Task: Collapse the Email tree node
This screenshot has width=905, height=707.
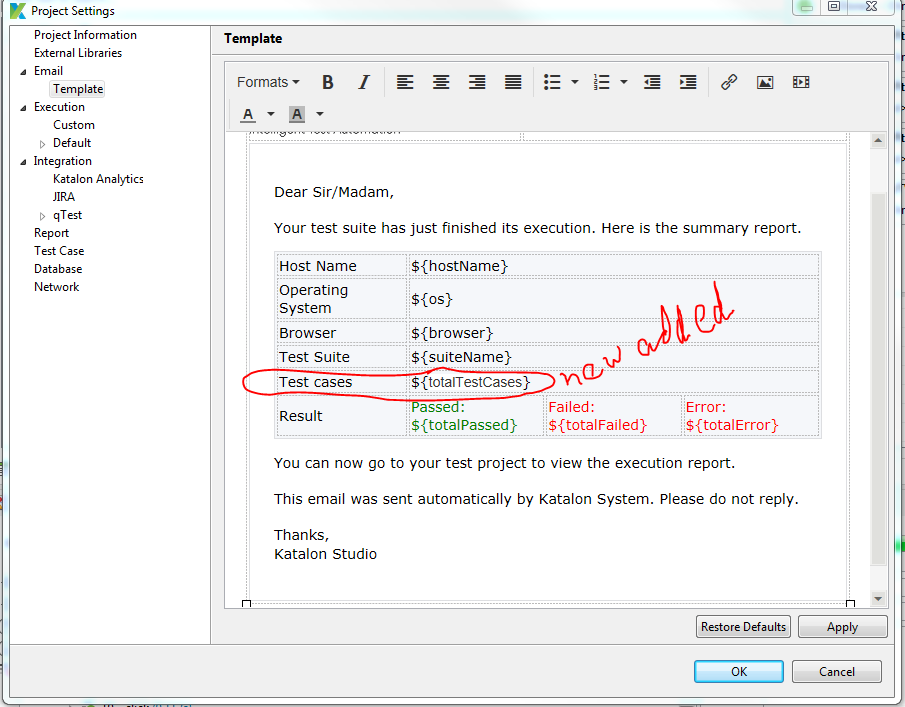Action: click(x=23, y=72)
